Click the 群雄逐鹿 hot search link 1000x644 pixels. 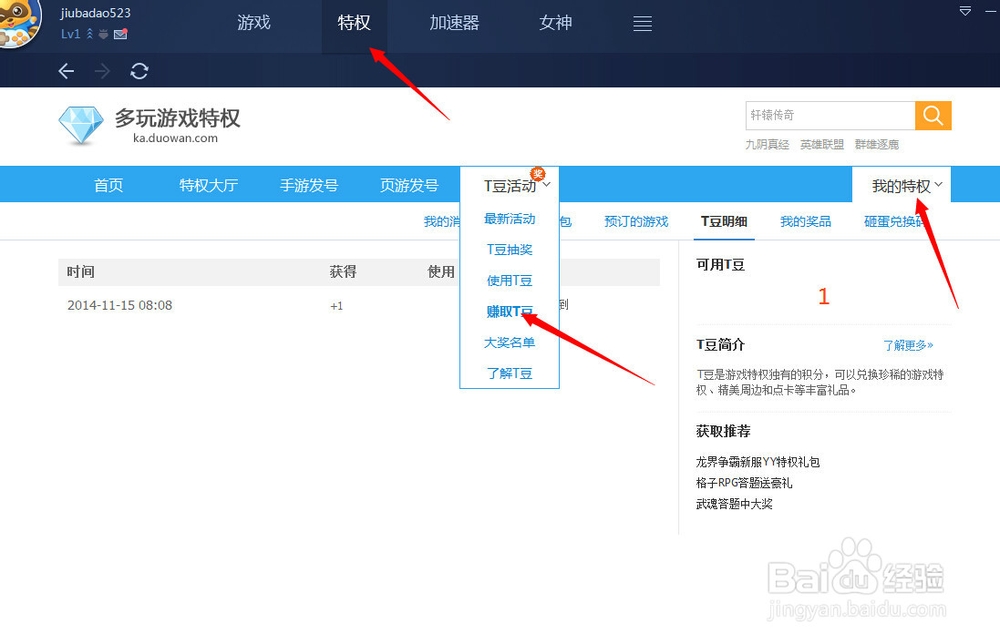click(x=877, y=145)
